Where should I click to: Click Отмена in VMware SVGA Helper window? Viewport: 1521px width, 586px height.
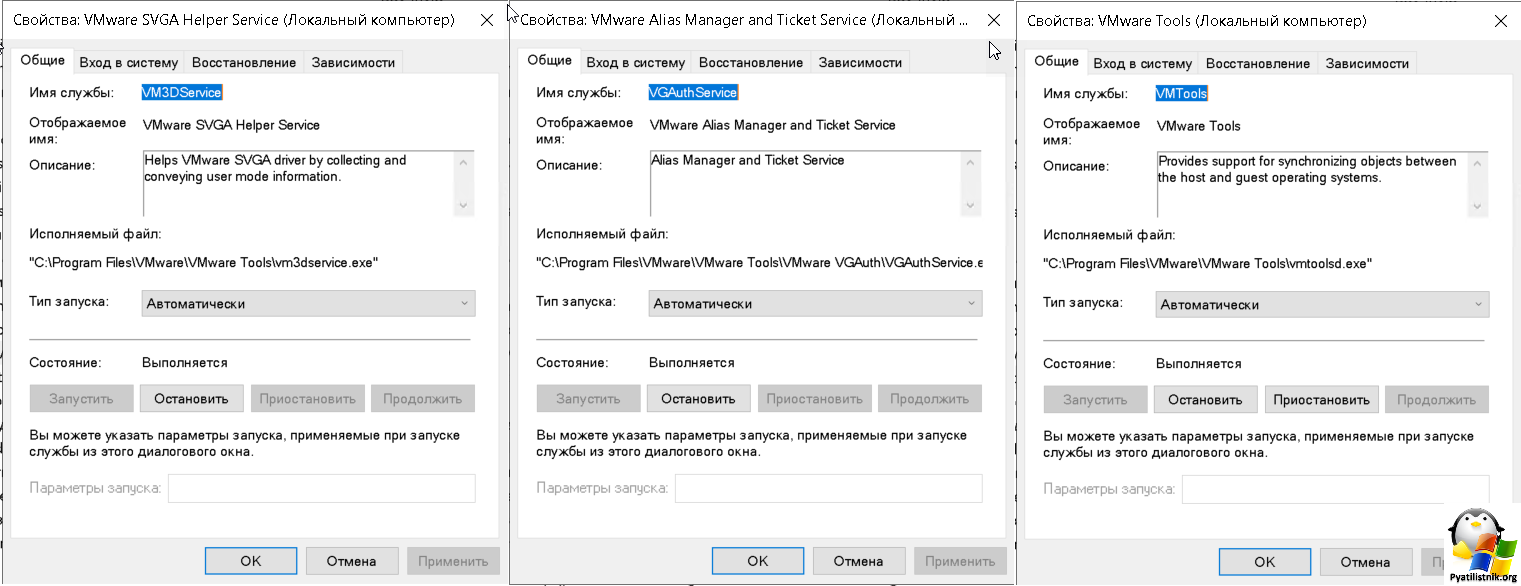click(x=352, y=561)
